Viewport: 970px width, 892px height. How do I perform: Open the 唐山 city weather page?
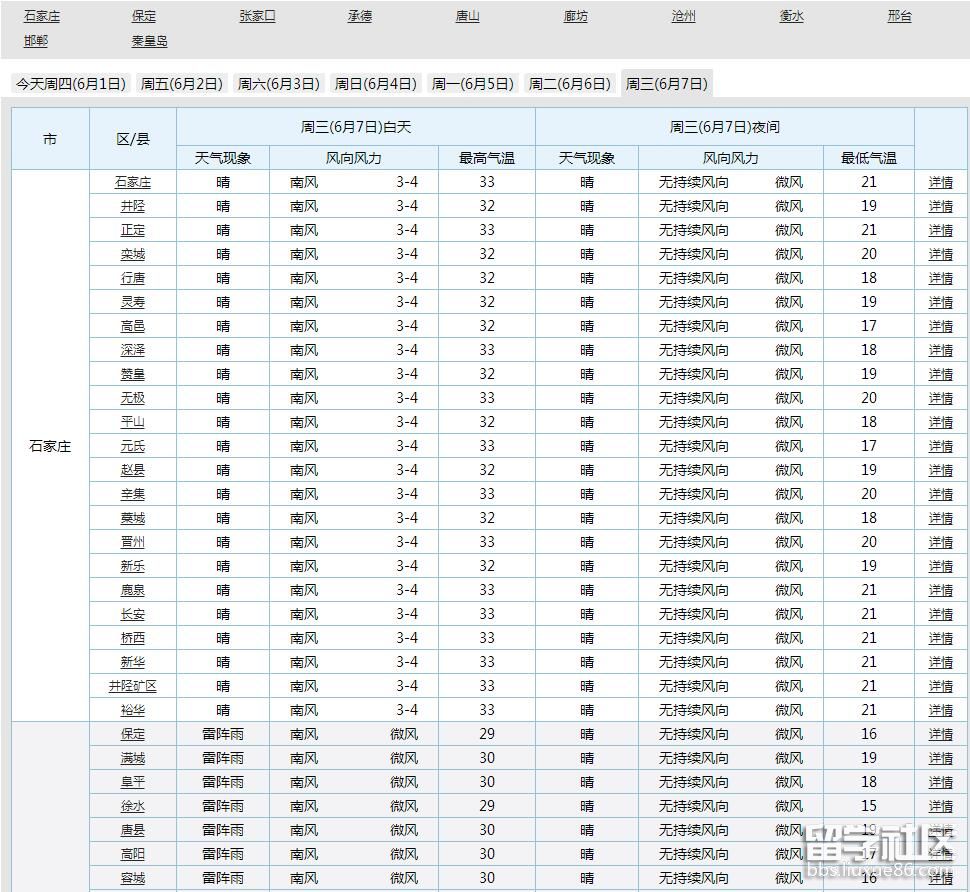point(468,17)
